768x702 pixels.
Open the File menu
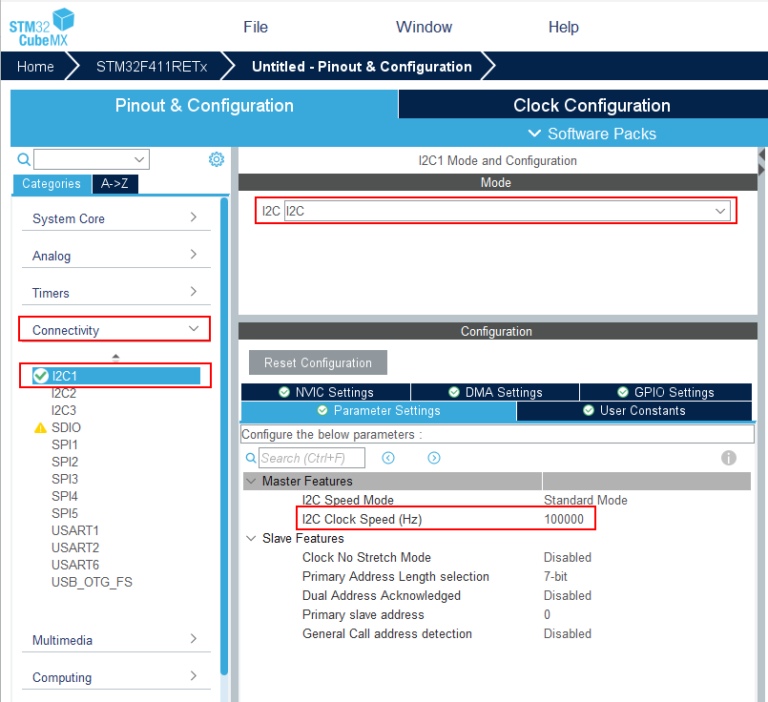tap(256, 27)
